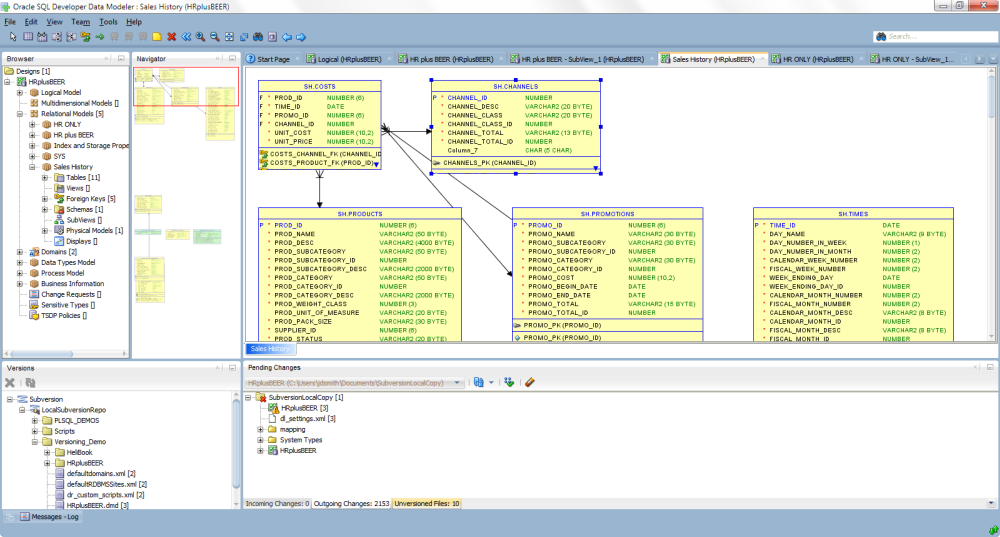
Task: Click the tab list dropdown at tab bar end
Action: pyautogui.click(x=992, y=59)
